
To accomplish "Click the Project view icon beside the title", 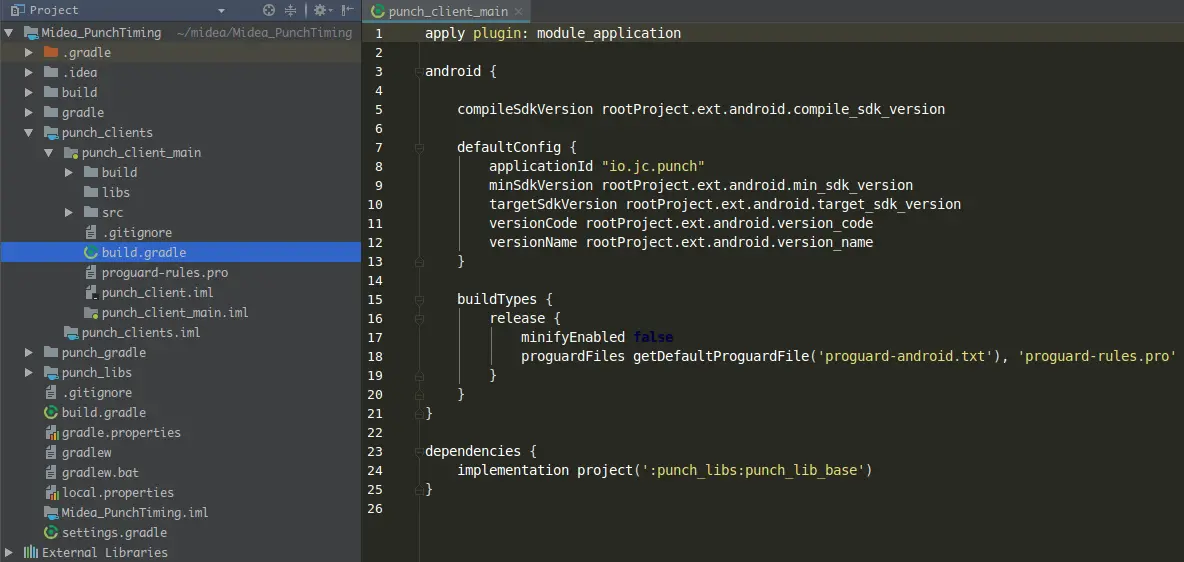I will [17, 11].
